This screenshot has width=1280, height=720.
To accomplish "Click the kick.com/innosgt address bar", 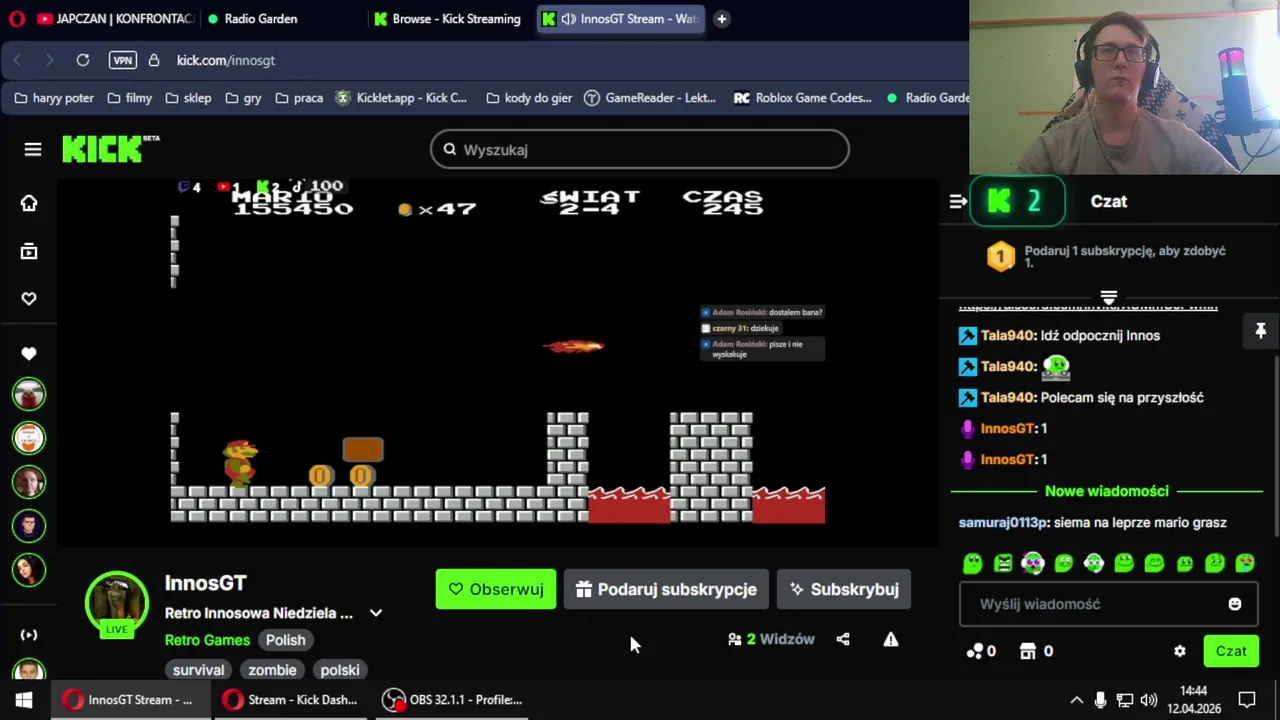I will (x=226, y=60).
